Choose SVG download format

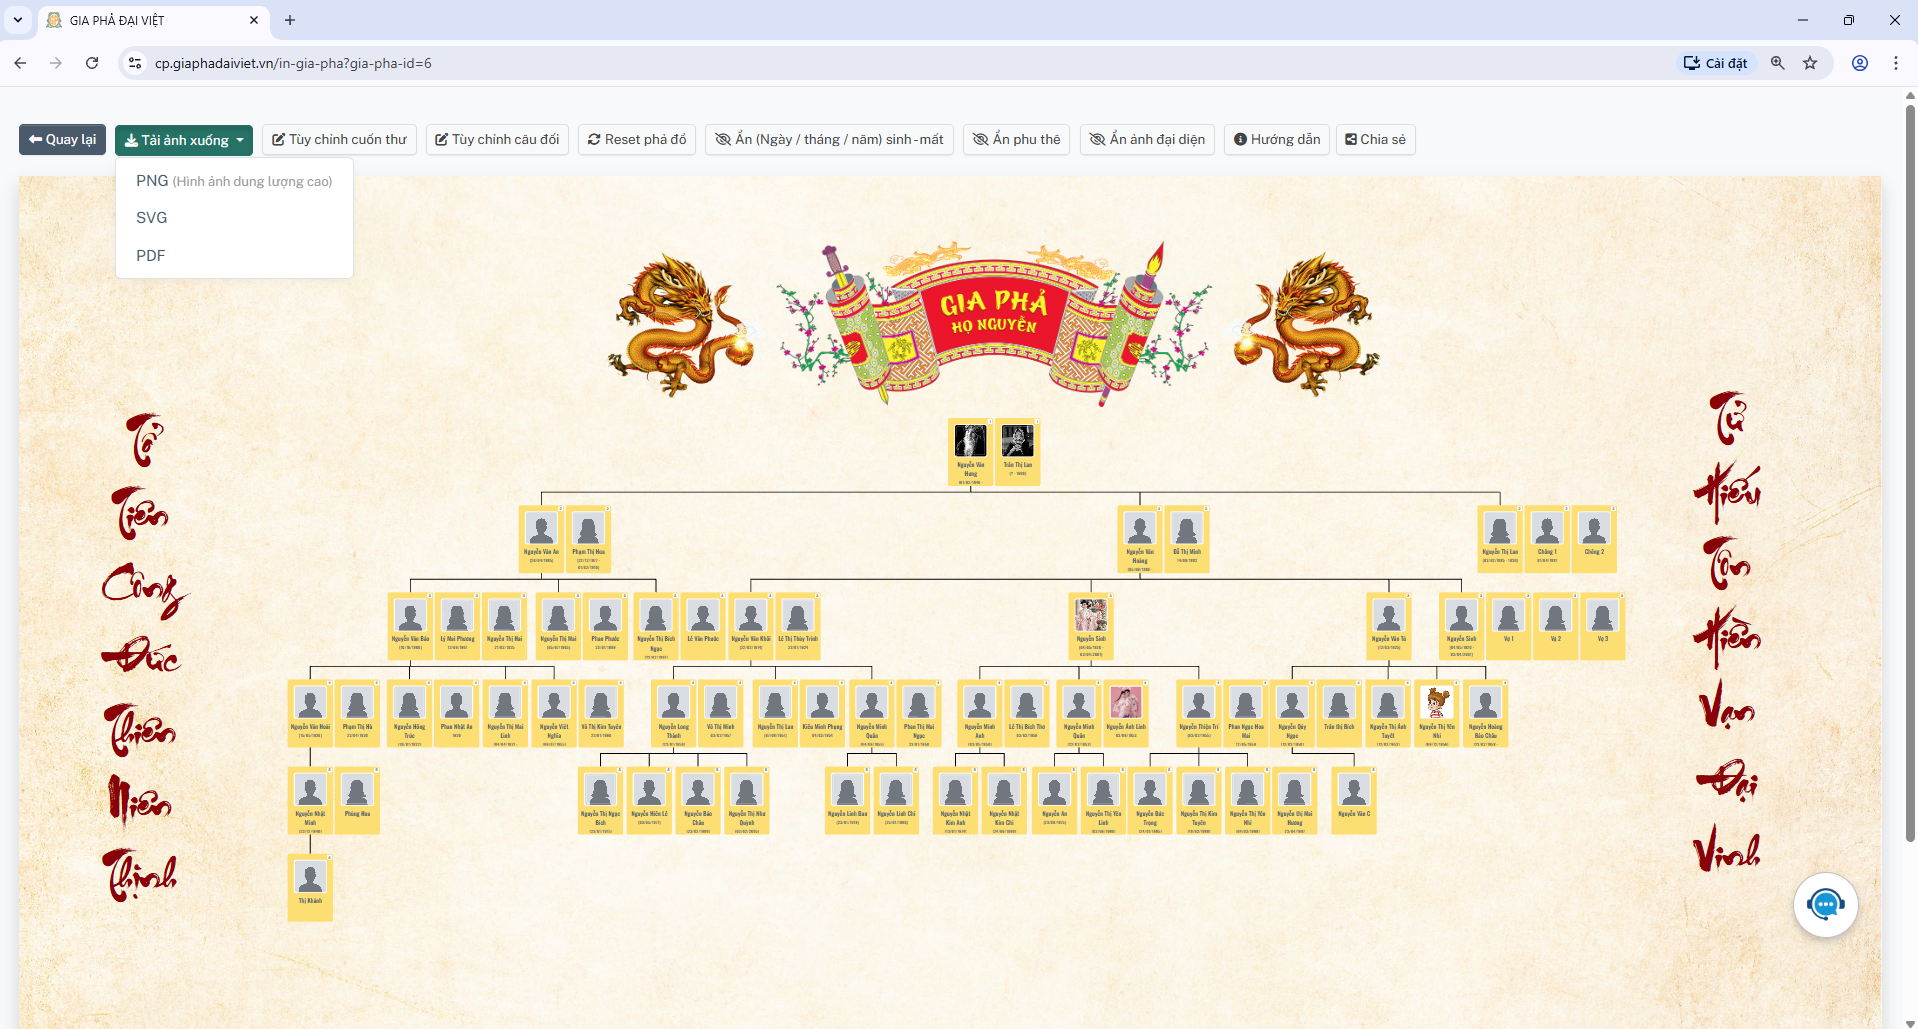tap(152, 218)
